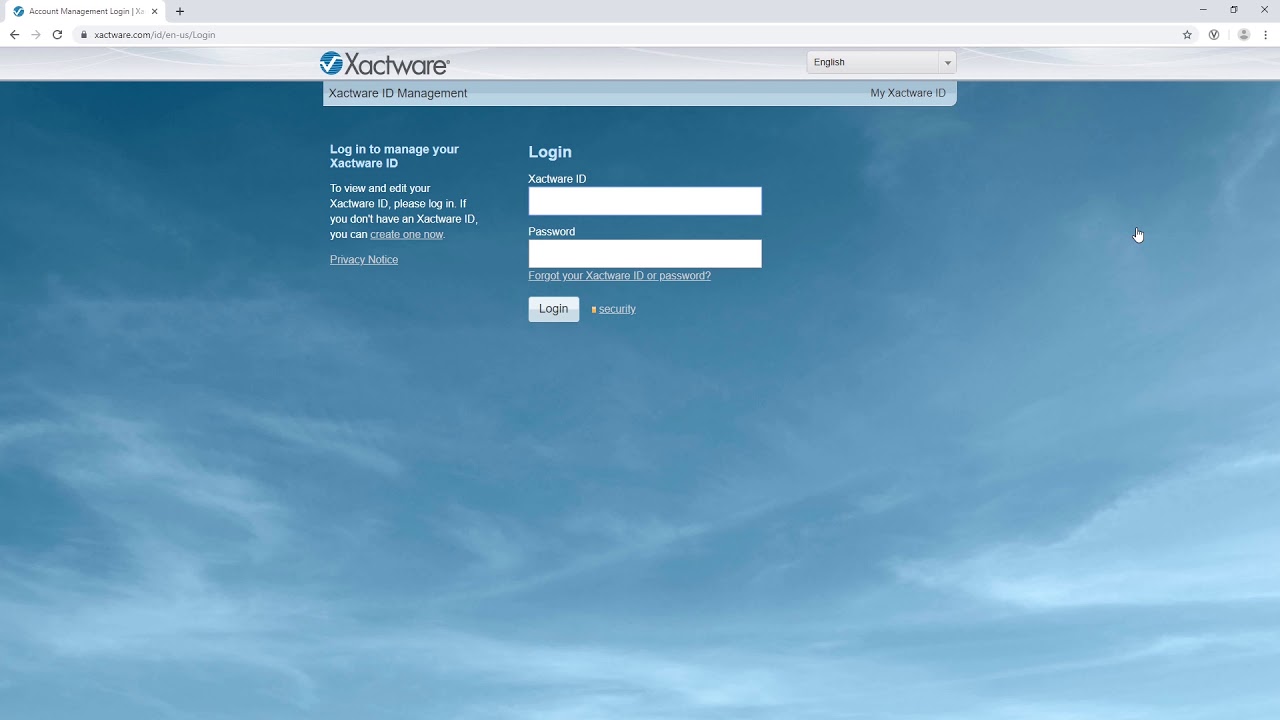Close the Account Management Login tab

(x=155, y=11)
